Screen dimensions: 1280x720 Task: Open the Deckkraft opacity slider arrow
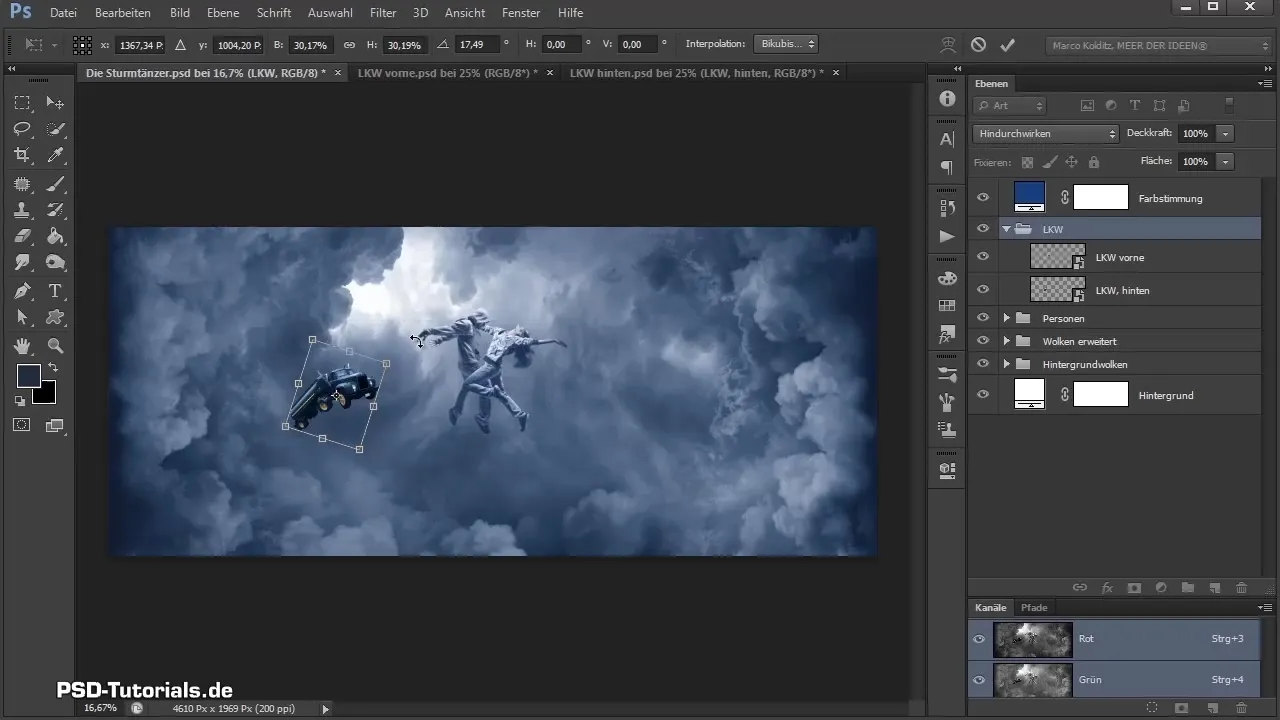tap(1226, 134)
